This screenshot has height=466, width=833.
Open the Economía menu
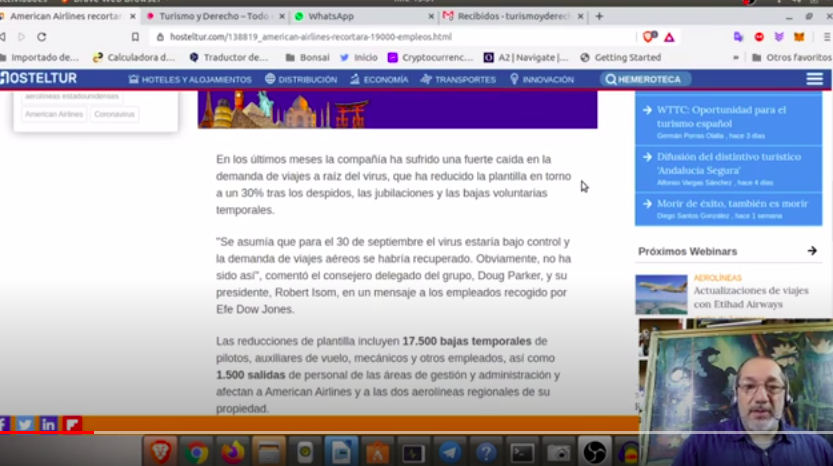[x=379, y=80]
